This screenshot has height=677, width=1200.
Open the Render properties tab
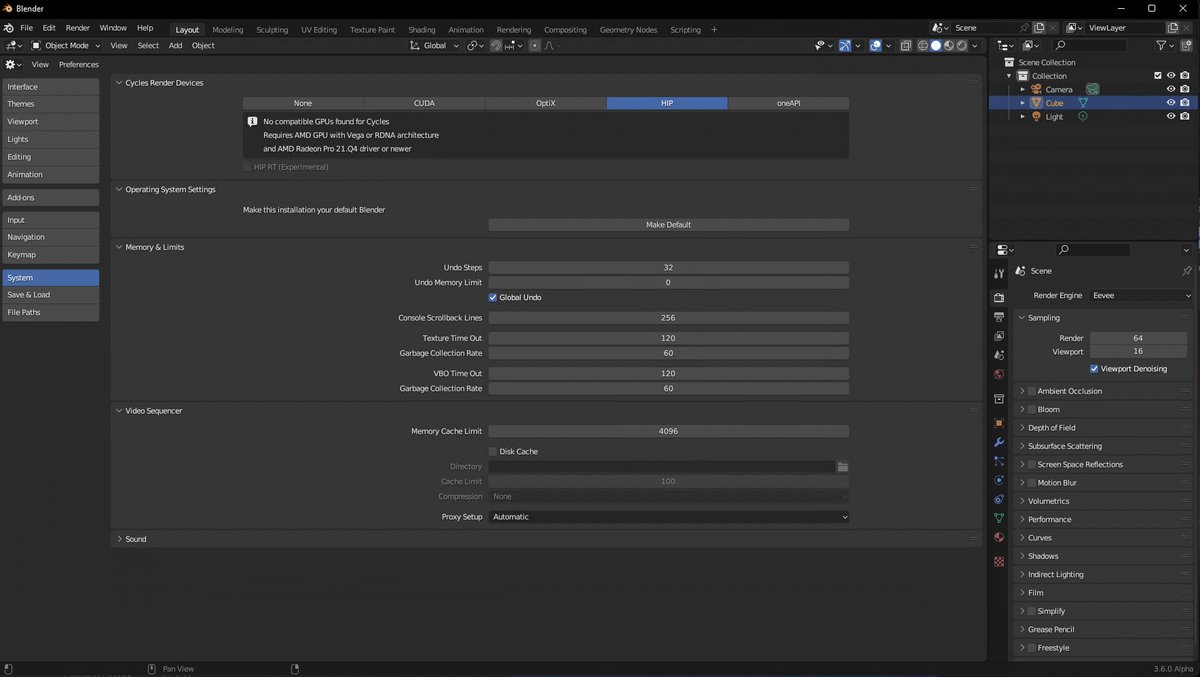(x=998, y=298)
